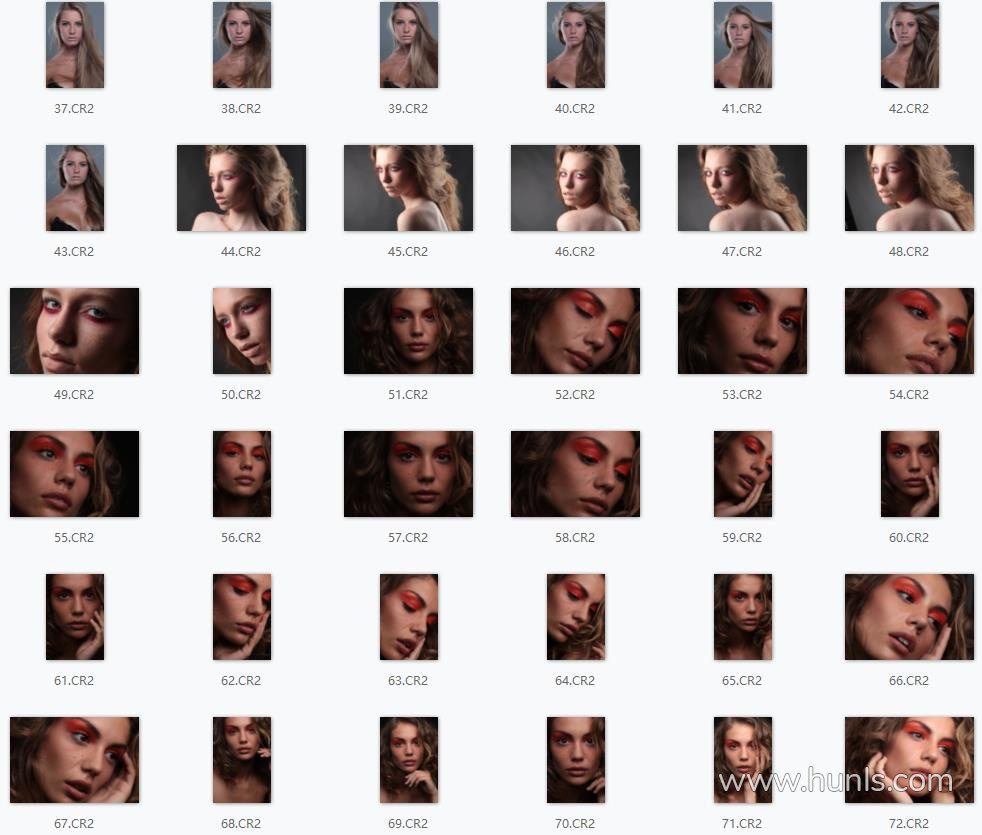982x835 pixels.
Task: Choose the 42.CR2 thumbnail
Action: (910, 45)
